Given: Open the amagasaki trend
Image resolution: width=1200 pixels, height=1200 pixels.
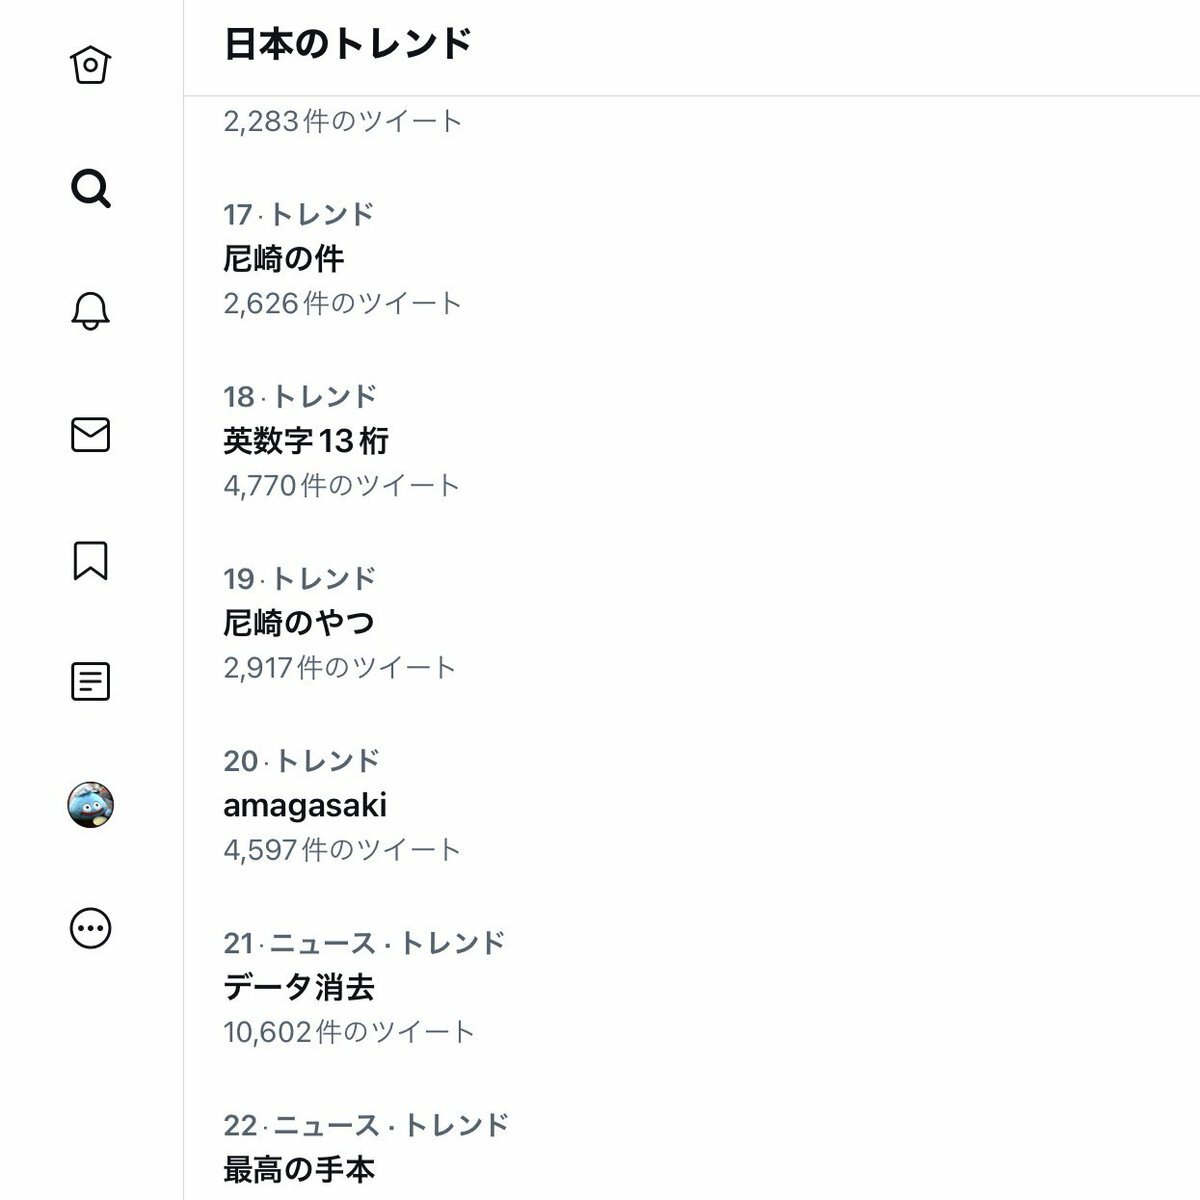Looking at the screenshot, I should (305, 805).
